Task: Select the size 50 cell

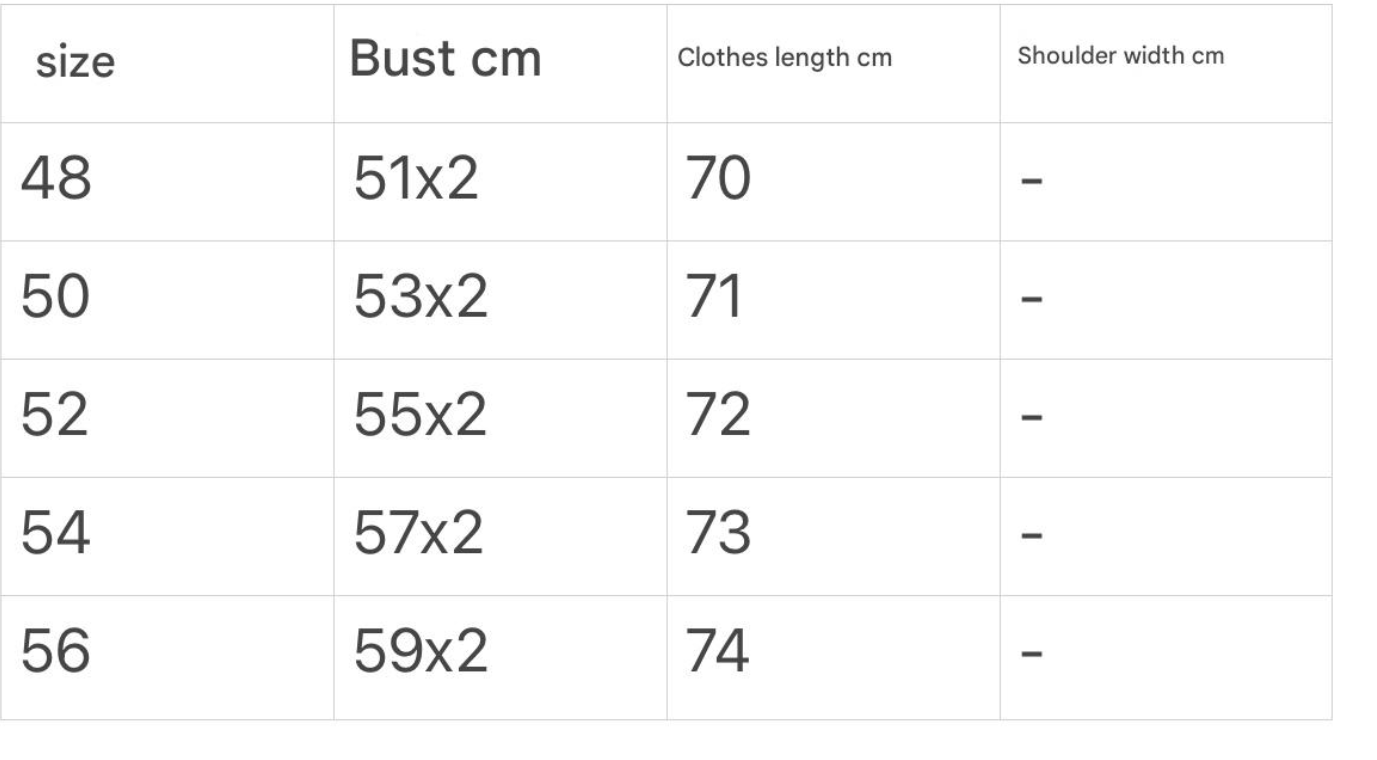Action: 56,299
